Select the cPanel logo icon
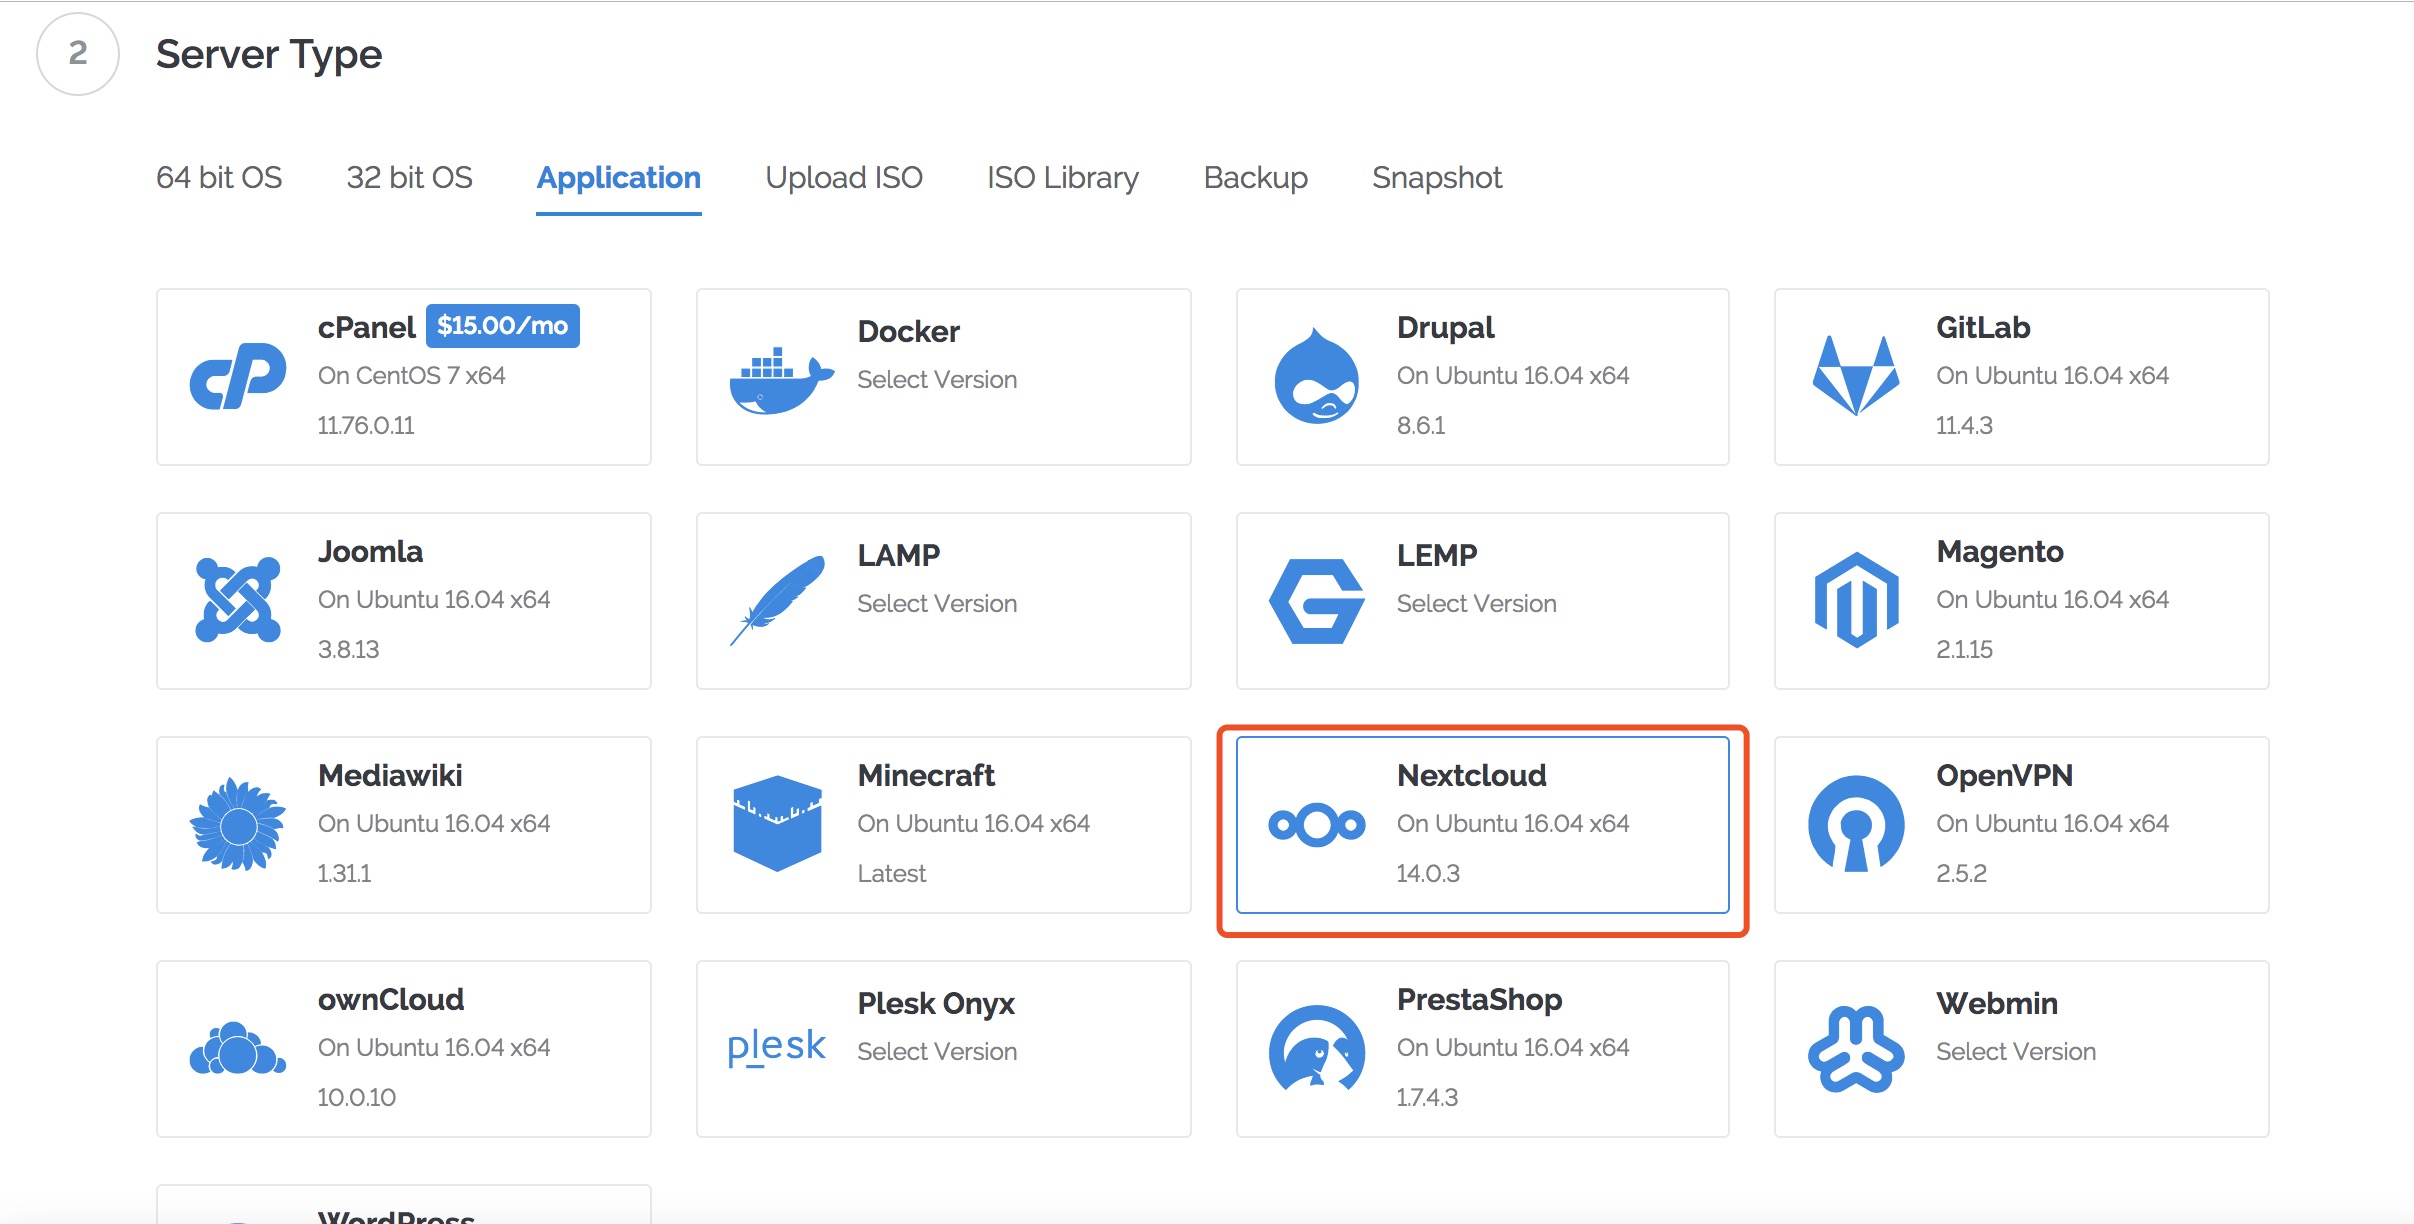Image resolution: width=2414 pixels, height=1224 pixels. (237, 376)
